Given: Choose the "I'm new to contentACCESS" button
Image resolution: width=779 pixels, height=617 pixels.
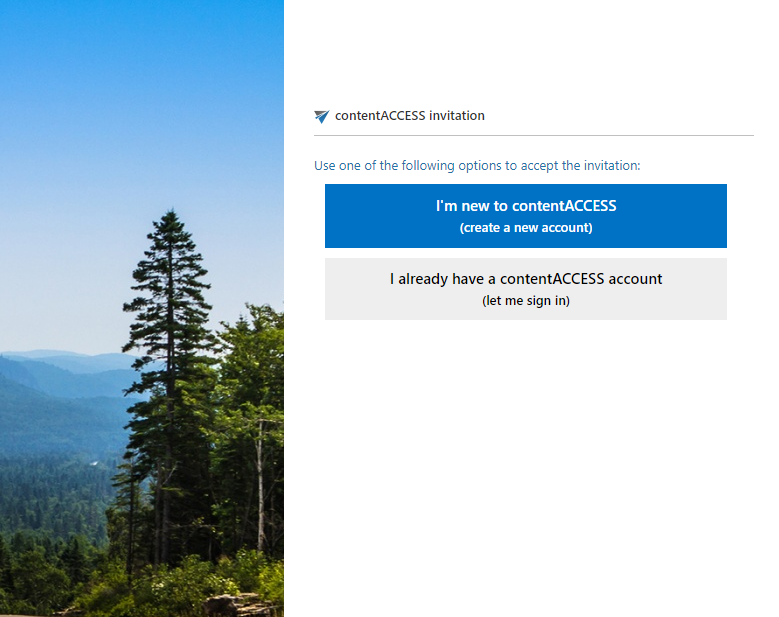Looking at the screenshot, I should click(x=526, y=216).
